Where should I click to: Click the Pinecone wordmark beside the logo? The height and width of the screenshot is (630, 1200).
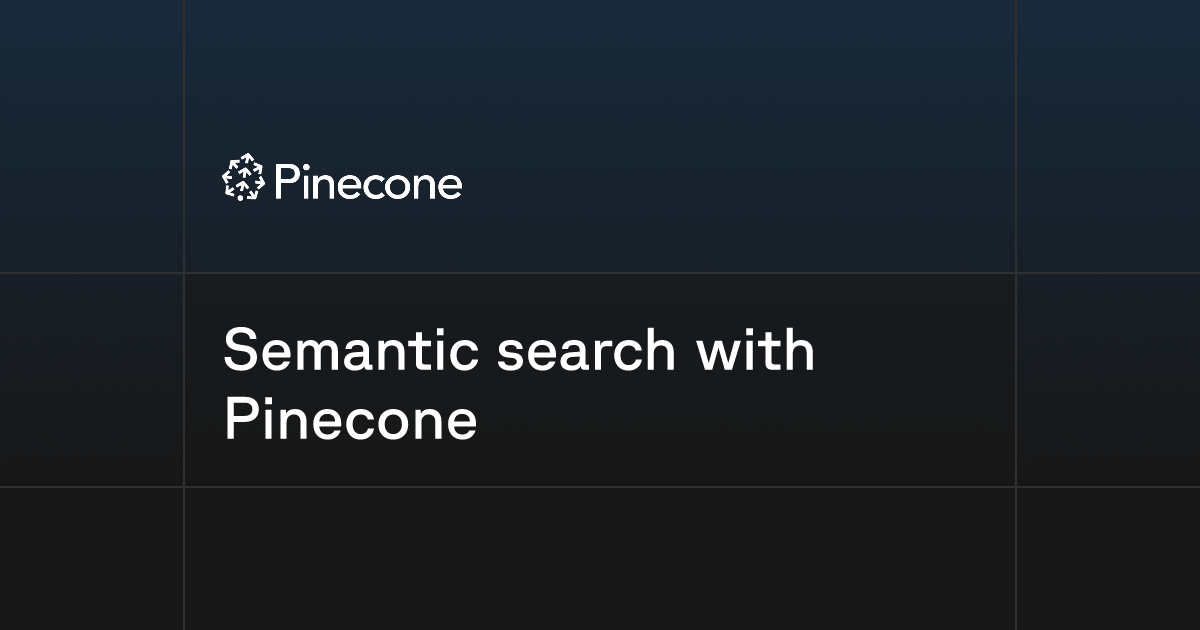pos(368,183)
